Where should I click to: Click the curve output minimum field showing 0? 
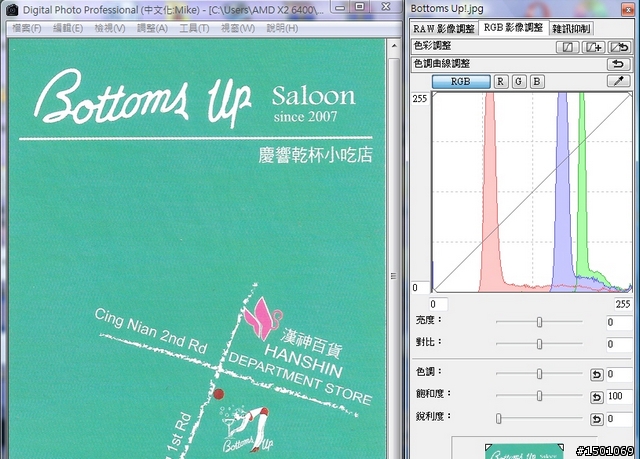tap(420, 288)
